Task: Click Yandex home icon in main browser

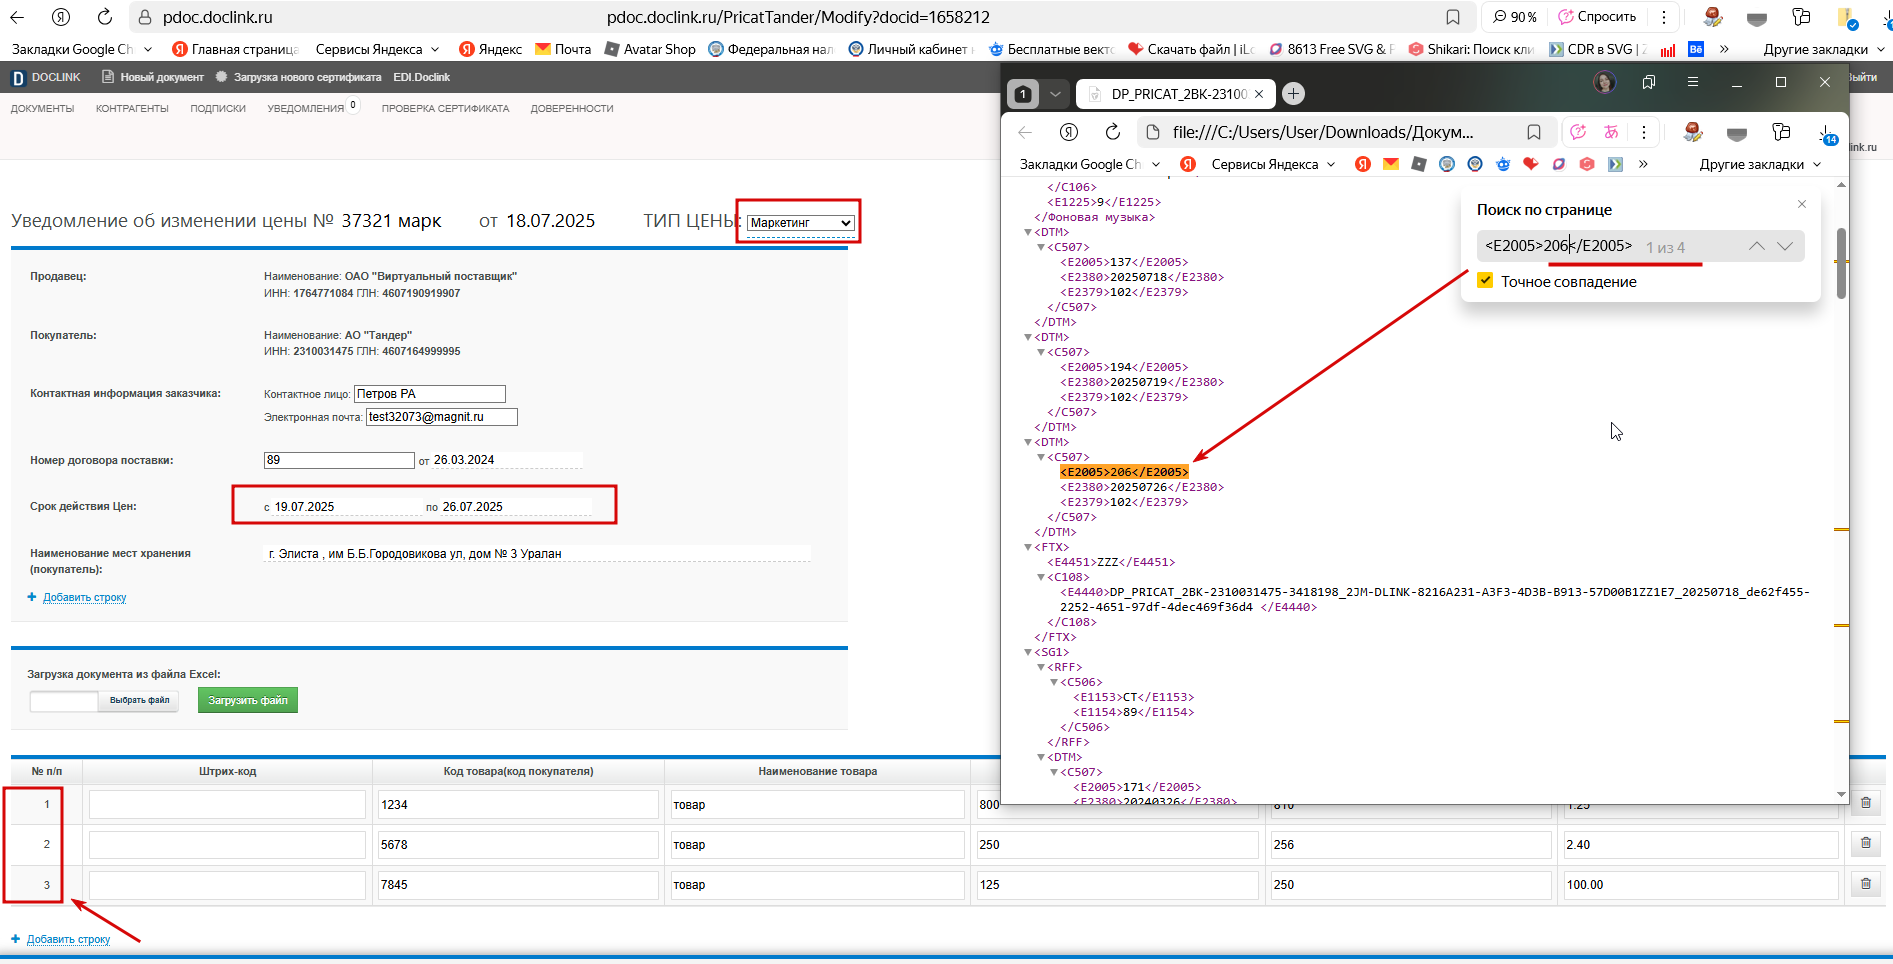Action: coord(61,17)
